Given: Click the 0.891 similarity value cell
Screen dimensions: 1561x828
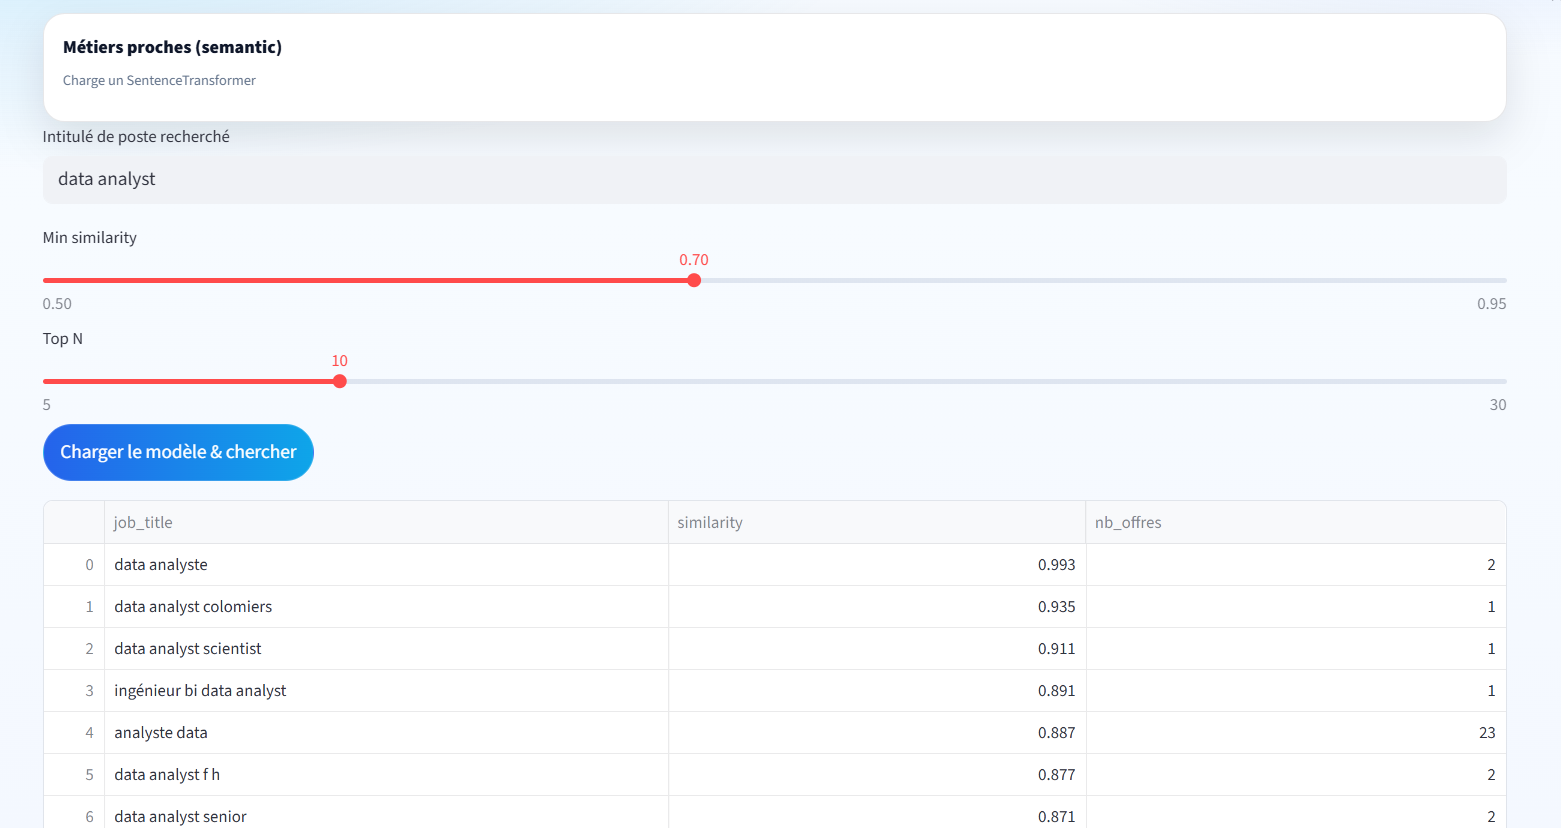Looking at the screenshot, I should pos(876,691).
